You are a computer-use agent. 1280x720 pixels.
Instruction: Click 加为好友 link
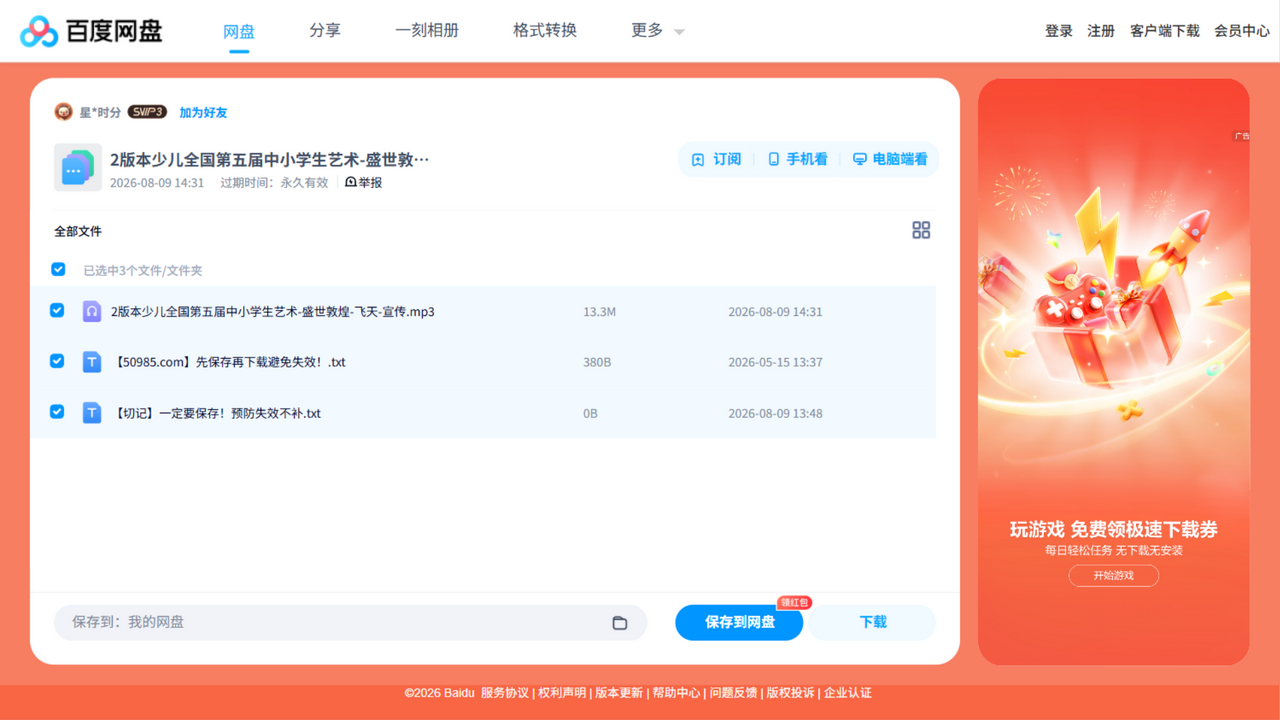click(x=203, y=112)
